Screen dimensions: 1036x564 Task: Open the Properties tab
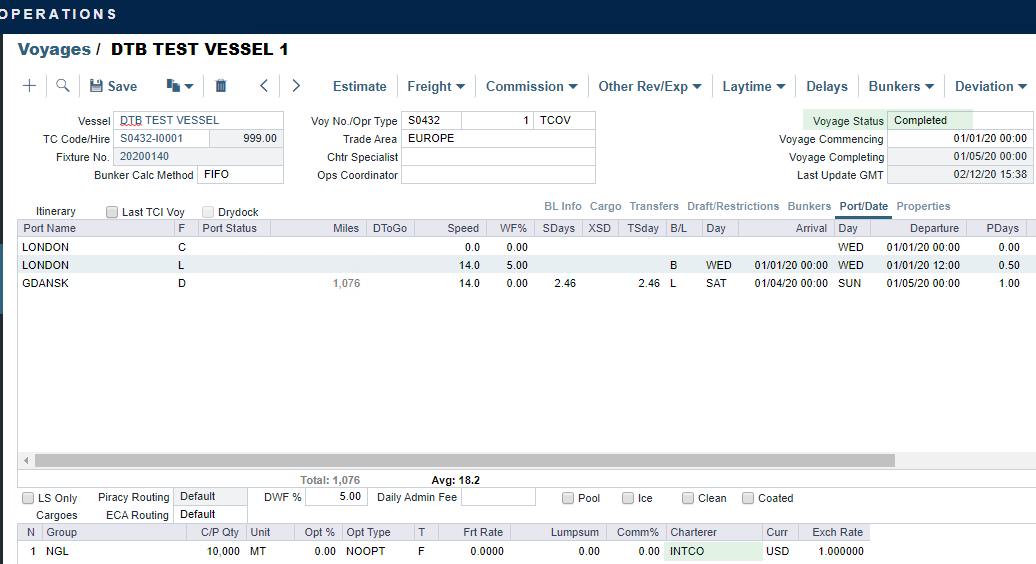pyautogui.click(x=923, y=206)
